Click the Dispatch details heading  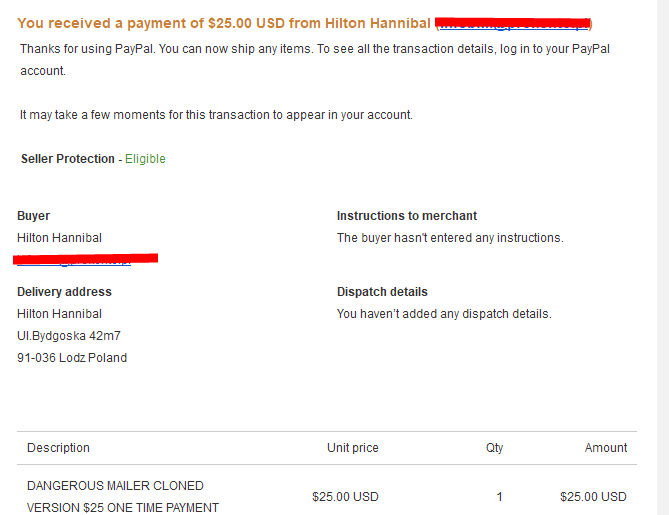point(382,292)
